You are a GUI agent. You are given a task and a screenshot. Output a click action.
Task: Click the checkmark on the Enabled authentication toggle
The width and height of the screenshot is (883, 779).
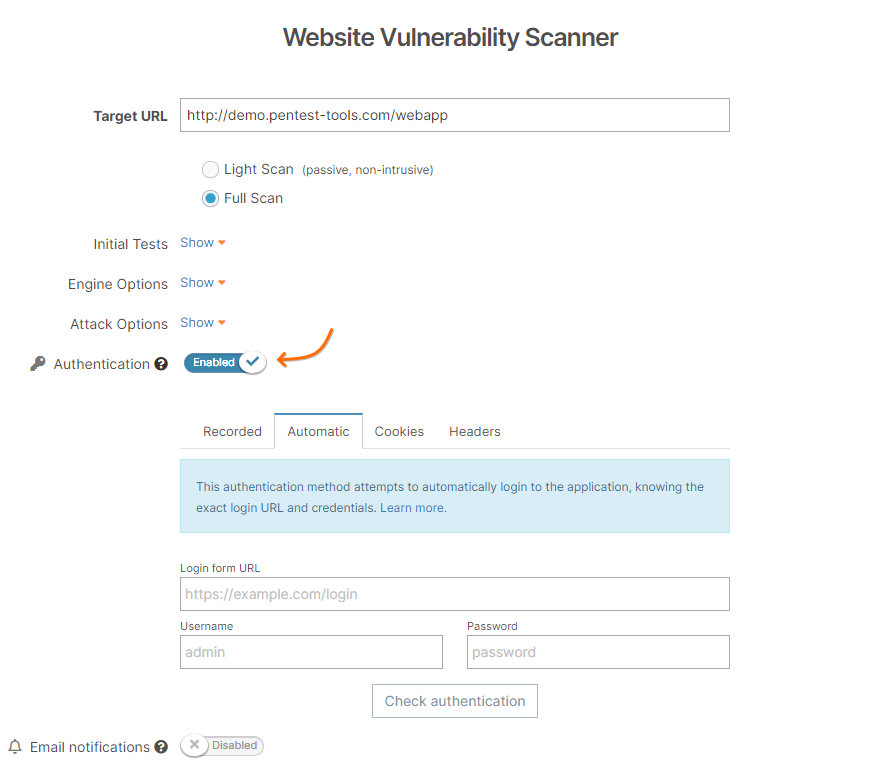coord(252,362)
